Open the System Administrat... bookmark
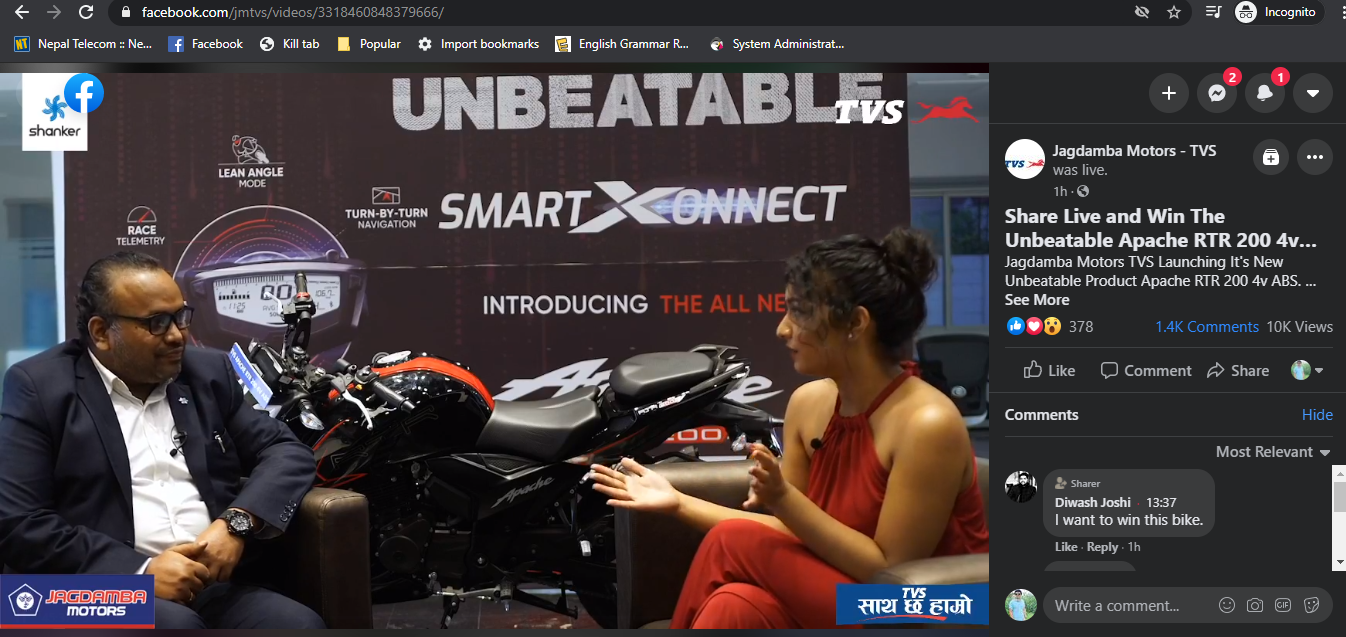This screenshot has height=637, width=1346. click(x=776, y=44)
